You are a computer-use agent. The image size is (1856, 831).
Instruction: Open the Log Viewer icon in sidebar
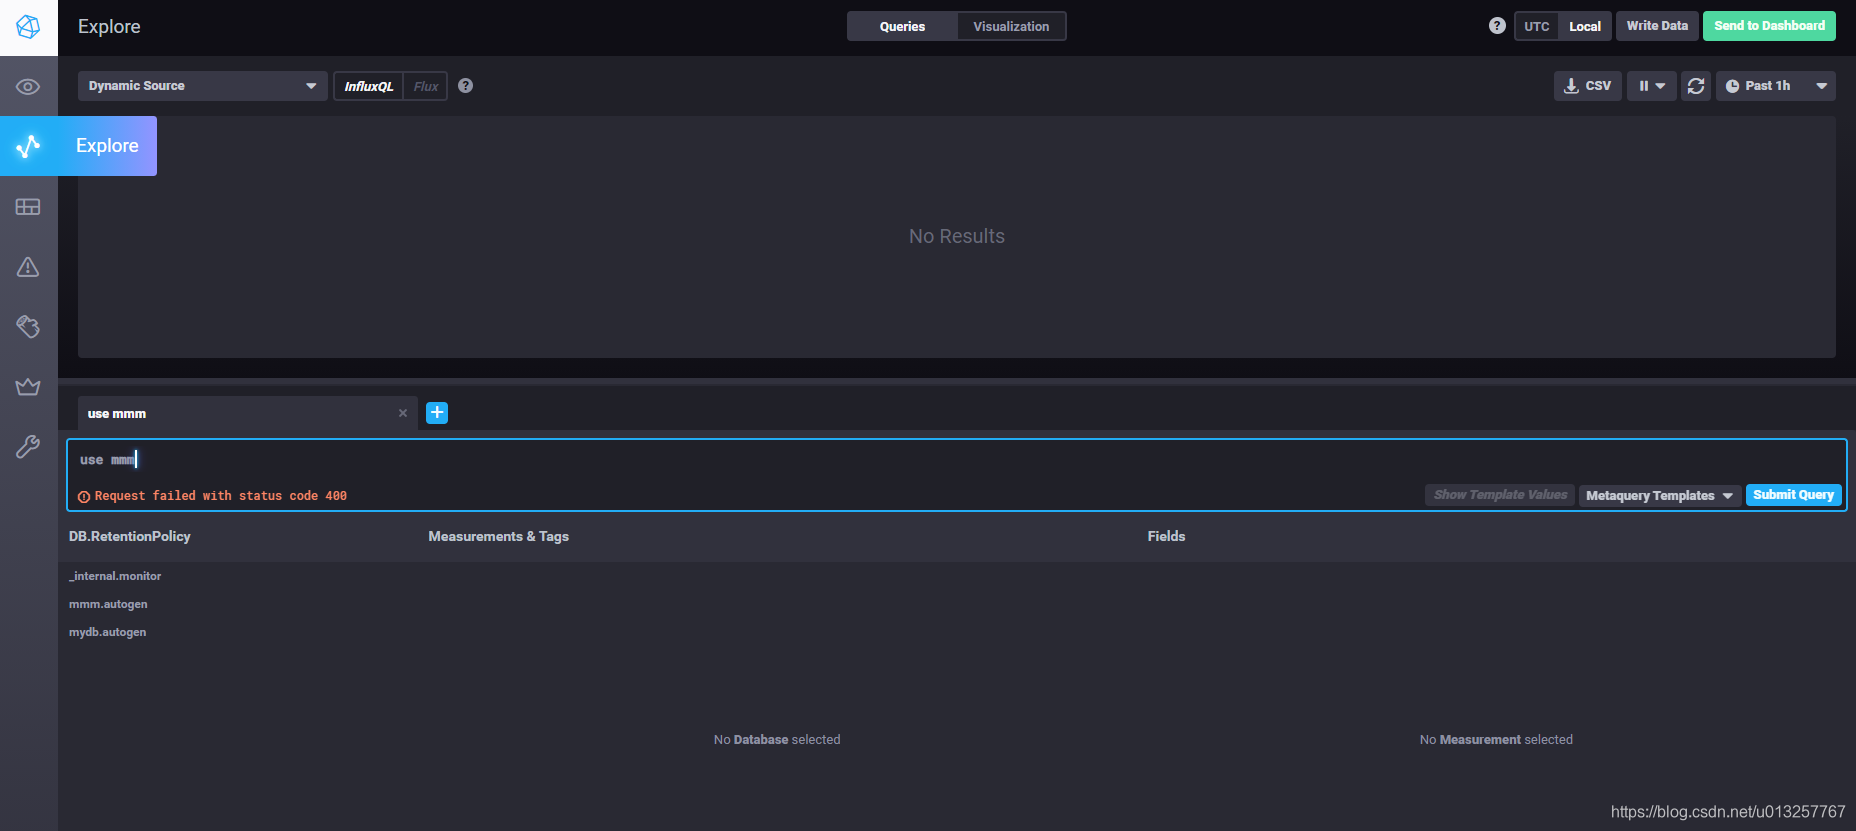click(x=28, y=326)
